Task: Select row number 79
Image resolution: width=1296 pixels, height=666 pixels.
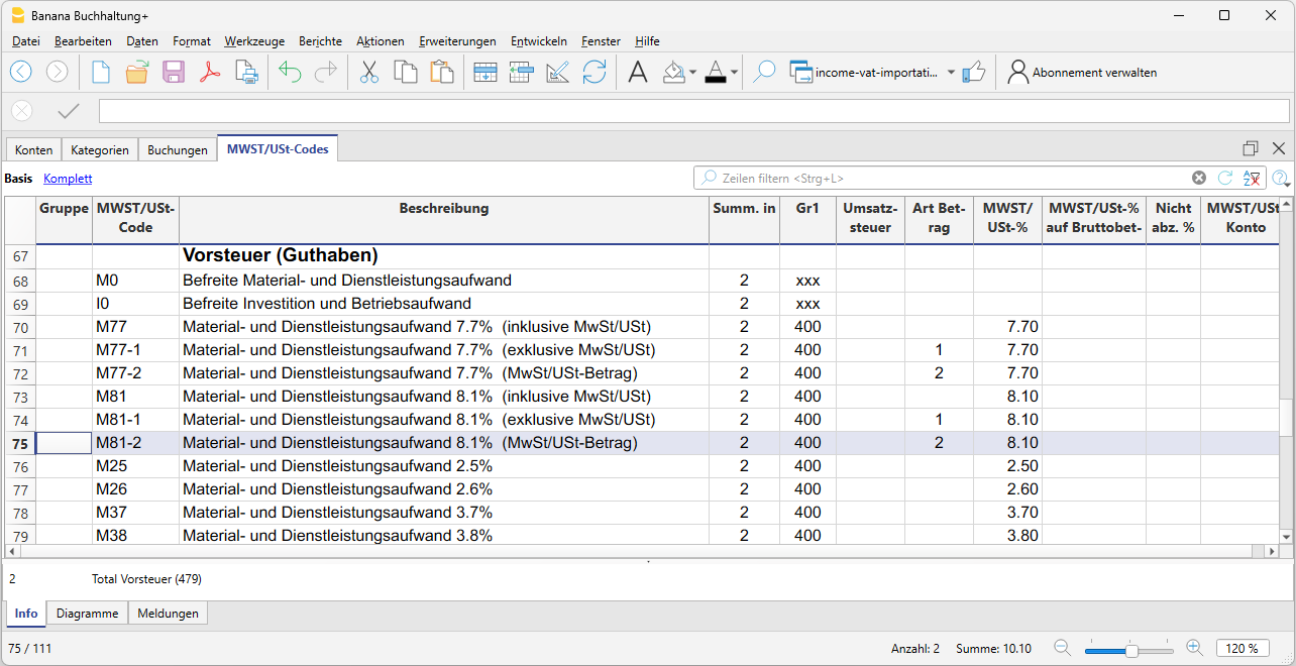Action: 20,535
